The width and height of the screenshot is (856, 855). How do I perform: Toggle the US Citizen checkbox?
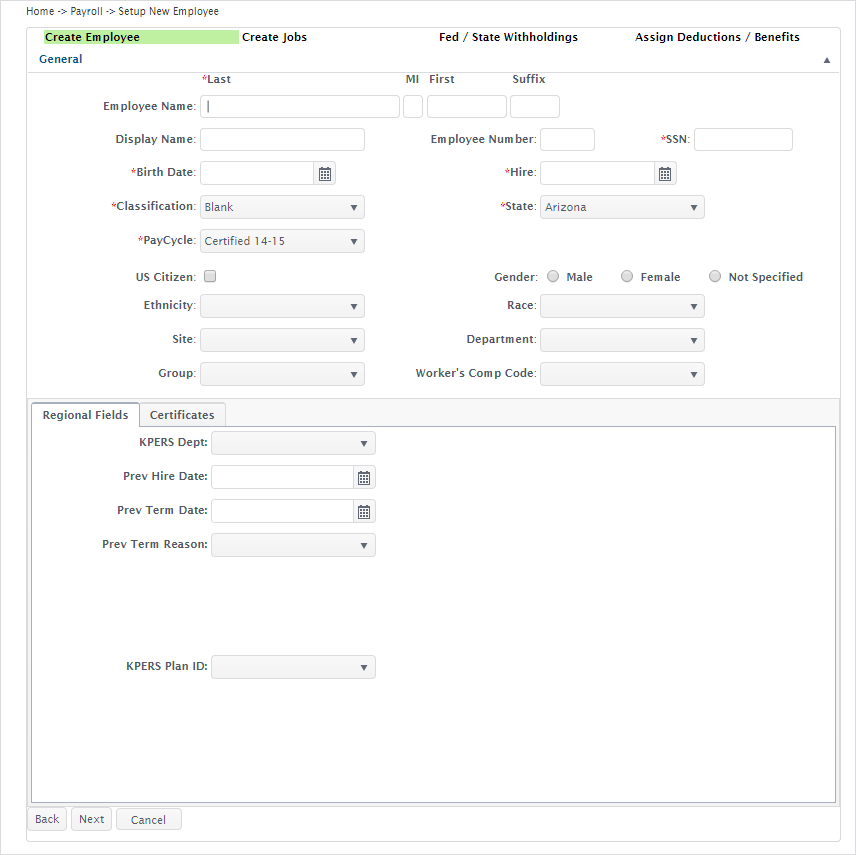point(210,276)
